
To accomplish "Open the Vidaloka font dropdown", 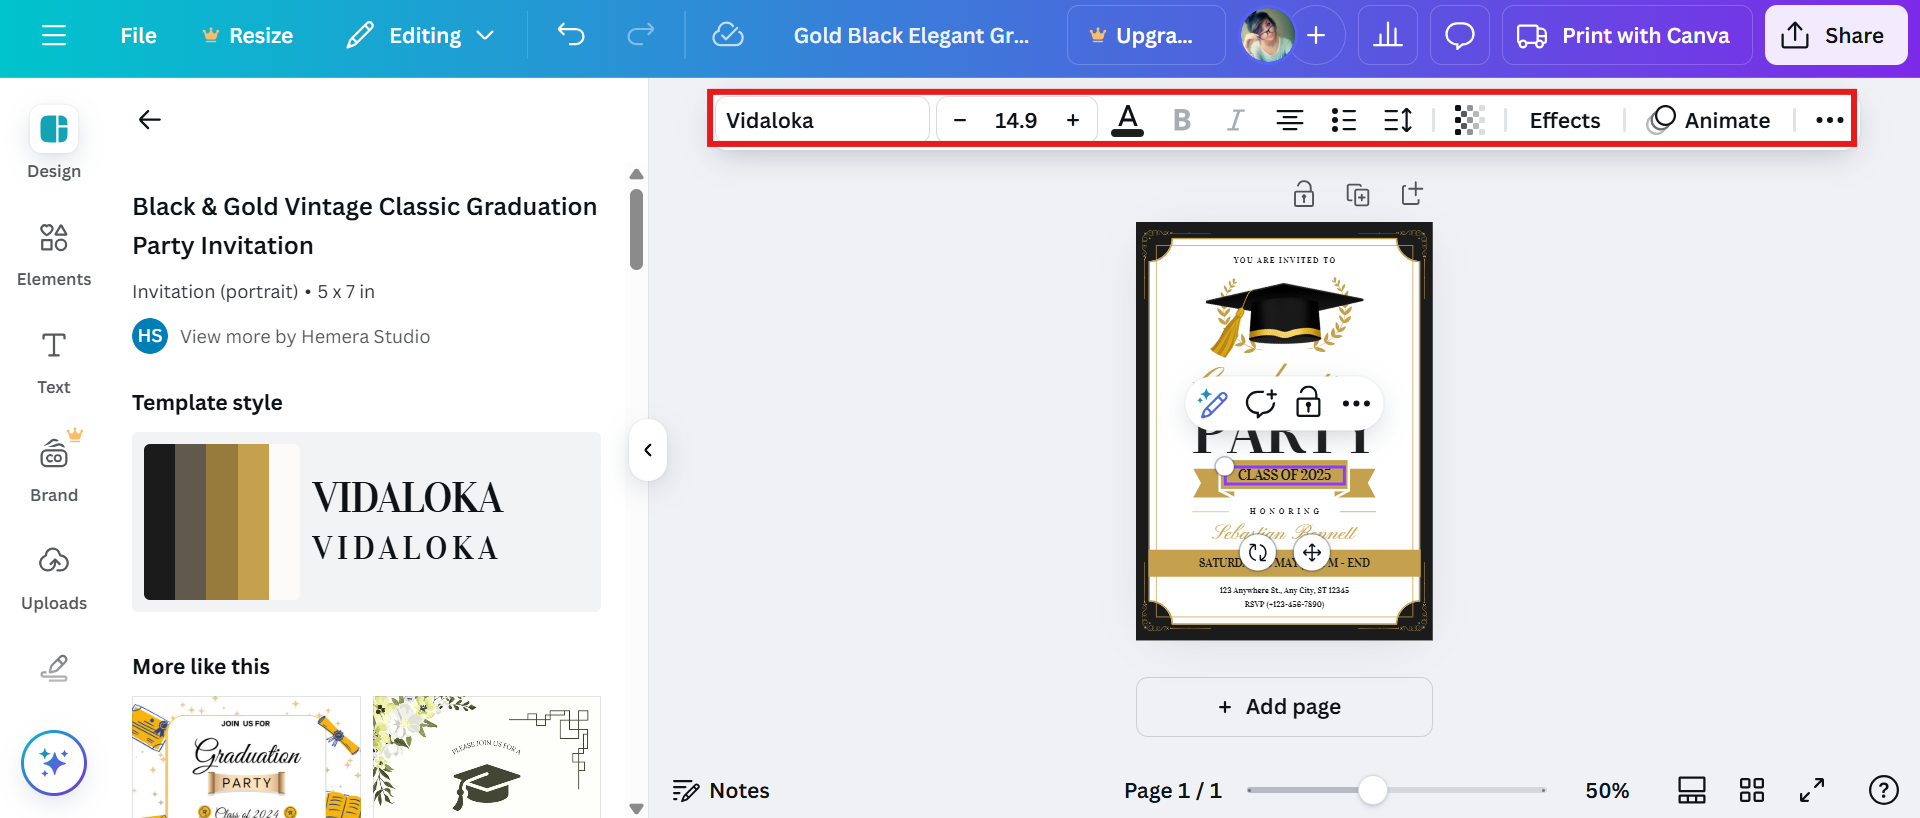I will coord(822,120).
